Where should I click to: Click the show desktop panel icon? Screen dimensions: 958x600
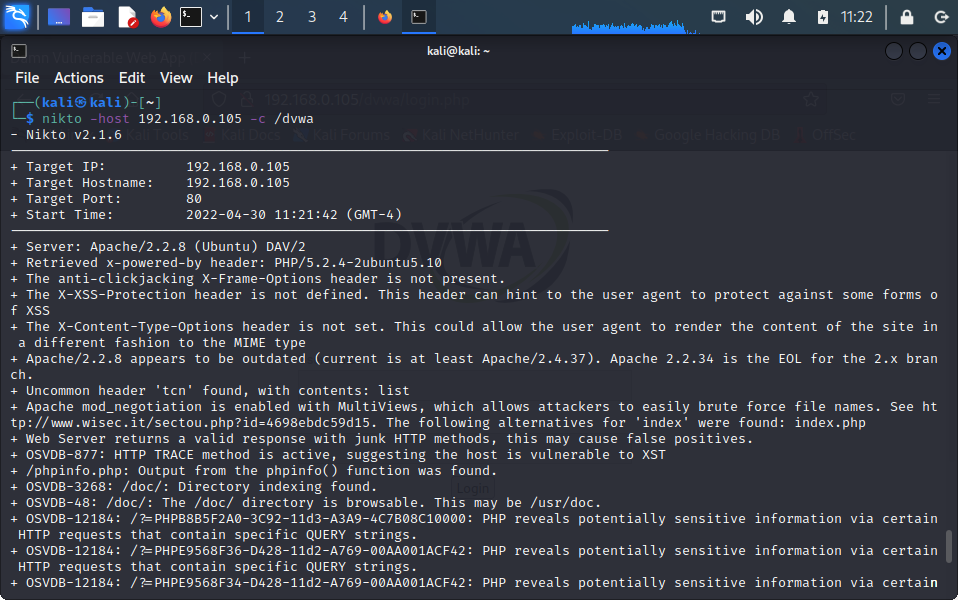coord(59,17)
